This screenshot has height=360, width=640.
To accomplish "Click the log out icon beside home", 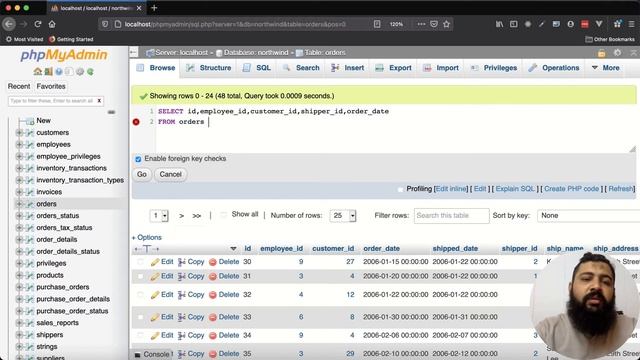I will point(48,71).
